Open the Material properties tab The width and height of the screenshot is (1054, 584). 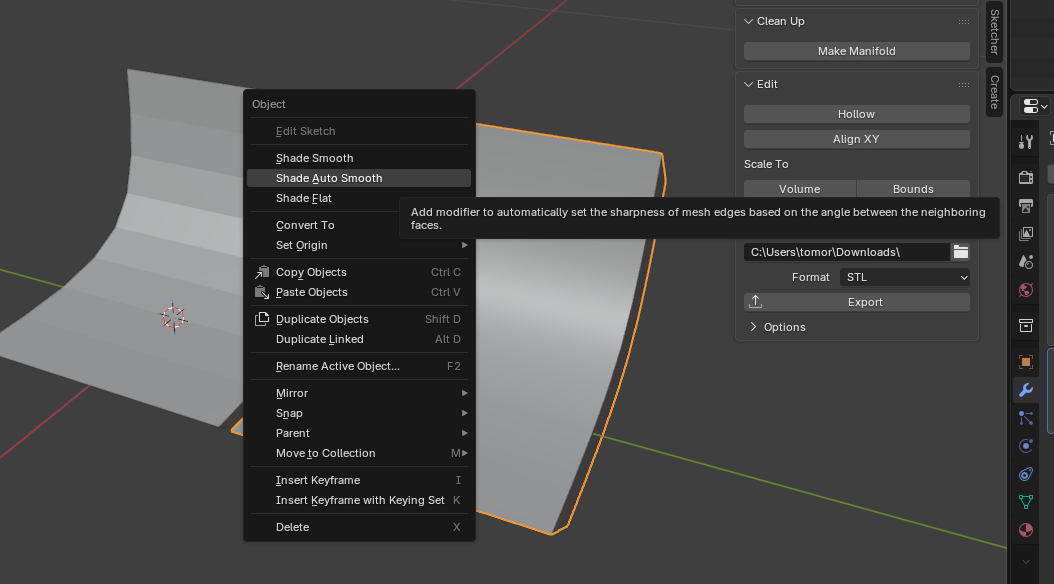point(1025,530)
